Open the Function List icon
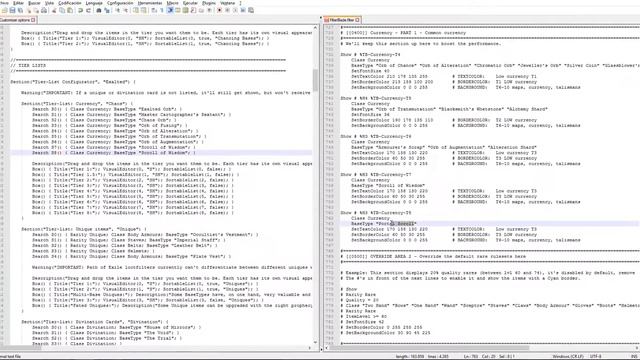Screen dimensions: 640x360 point(193,10)
